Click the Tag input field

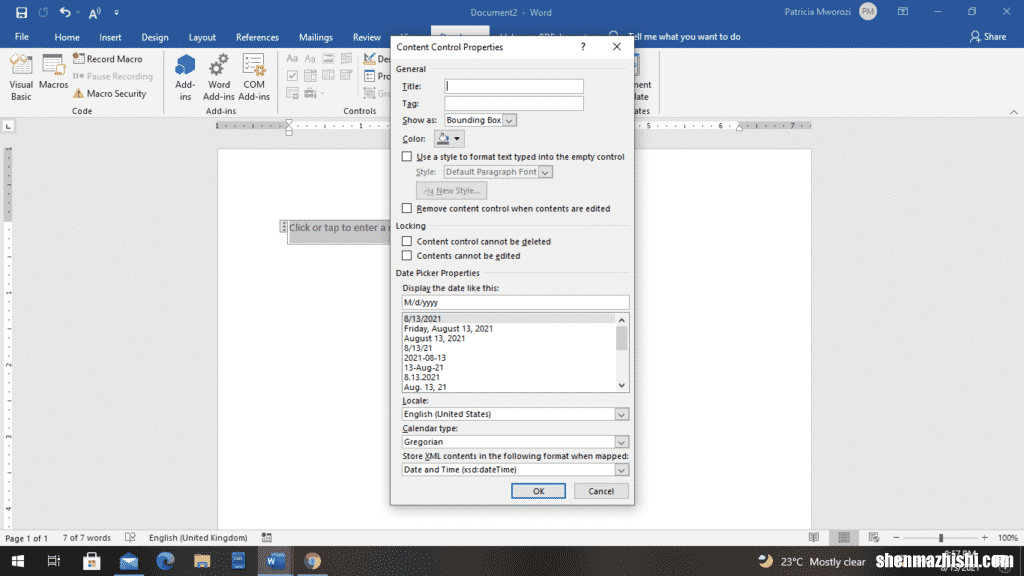tap(514, 103)
